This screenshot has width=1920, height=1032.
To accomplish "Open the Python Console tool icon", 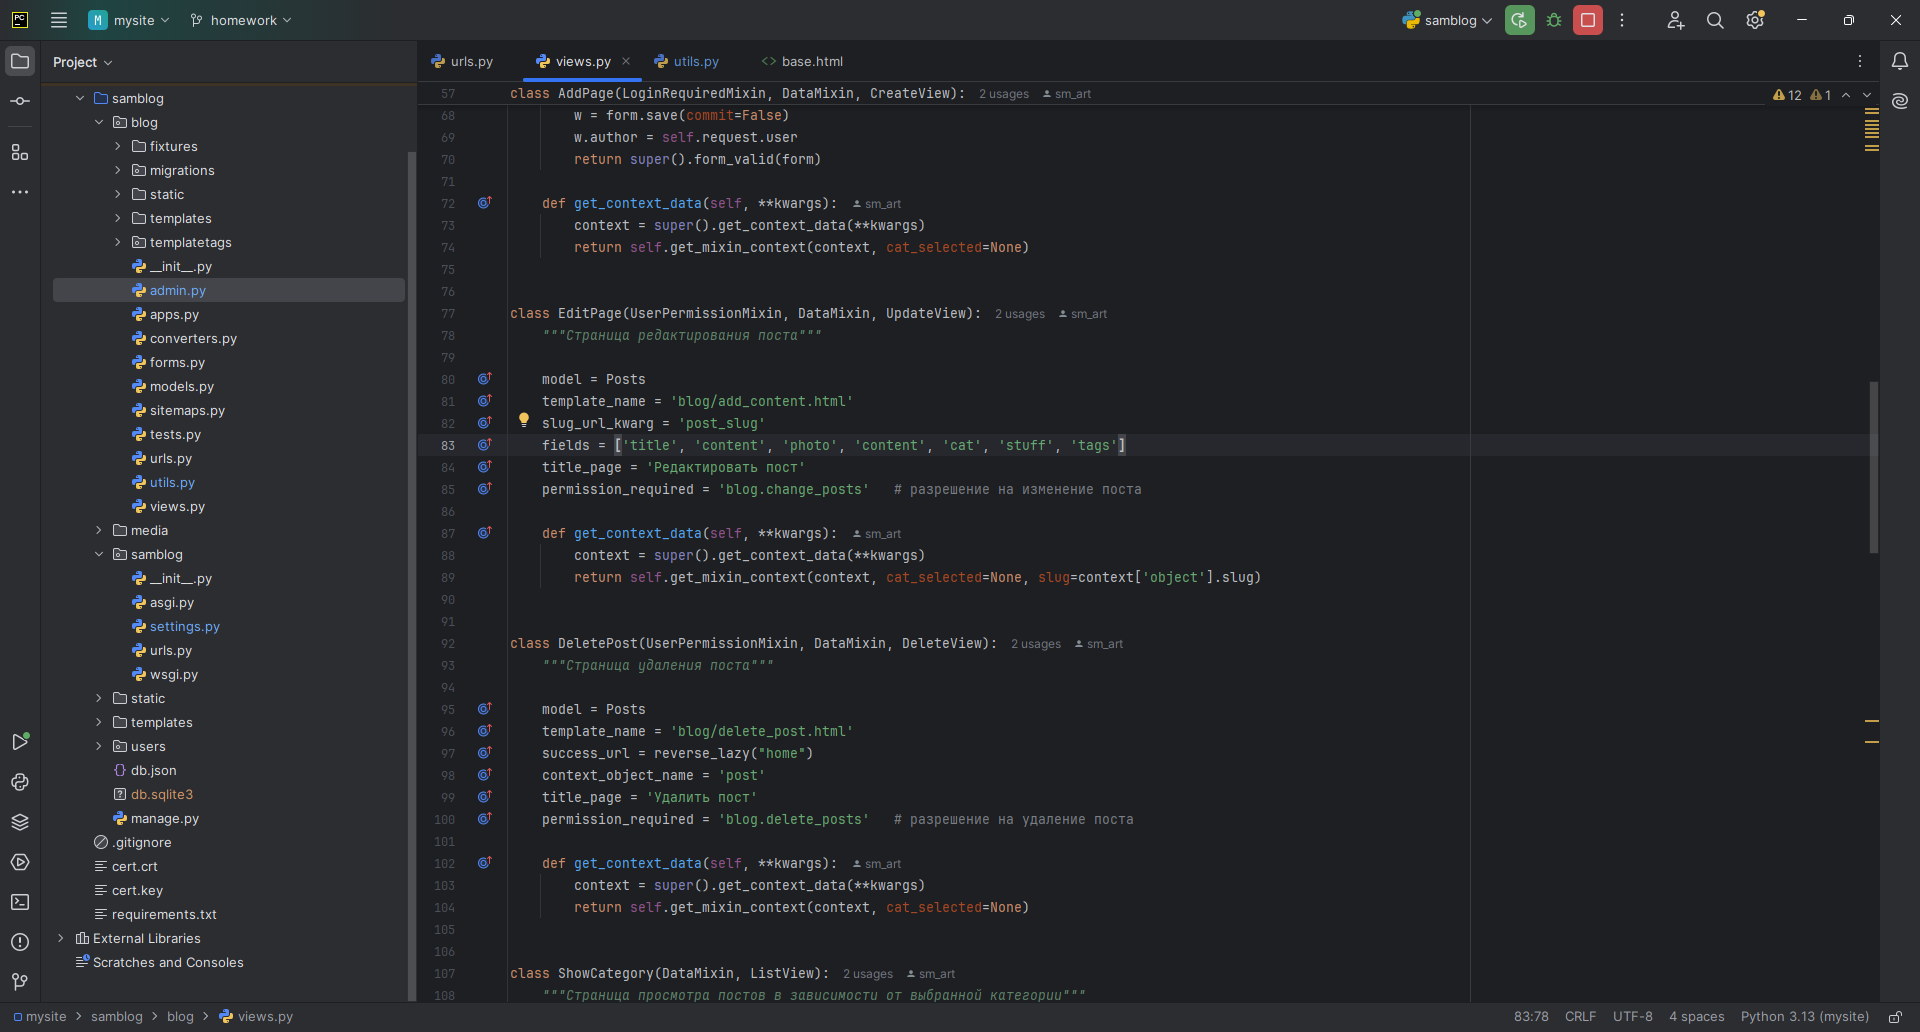I will (x=20, y=782).
